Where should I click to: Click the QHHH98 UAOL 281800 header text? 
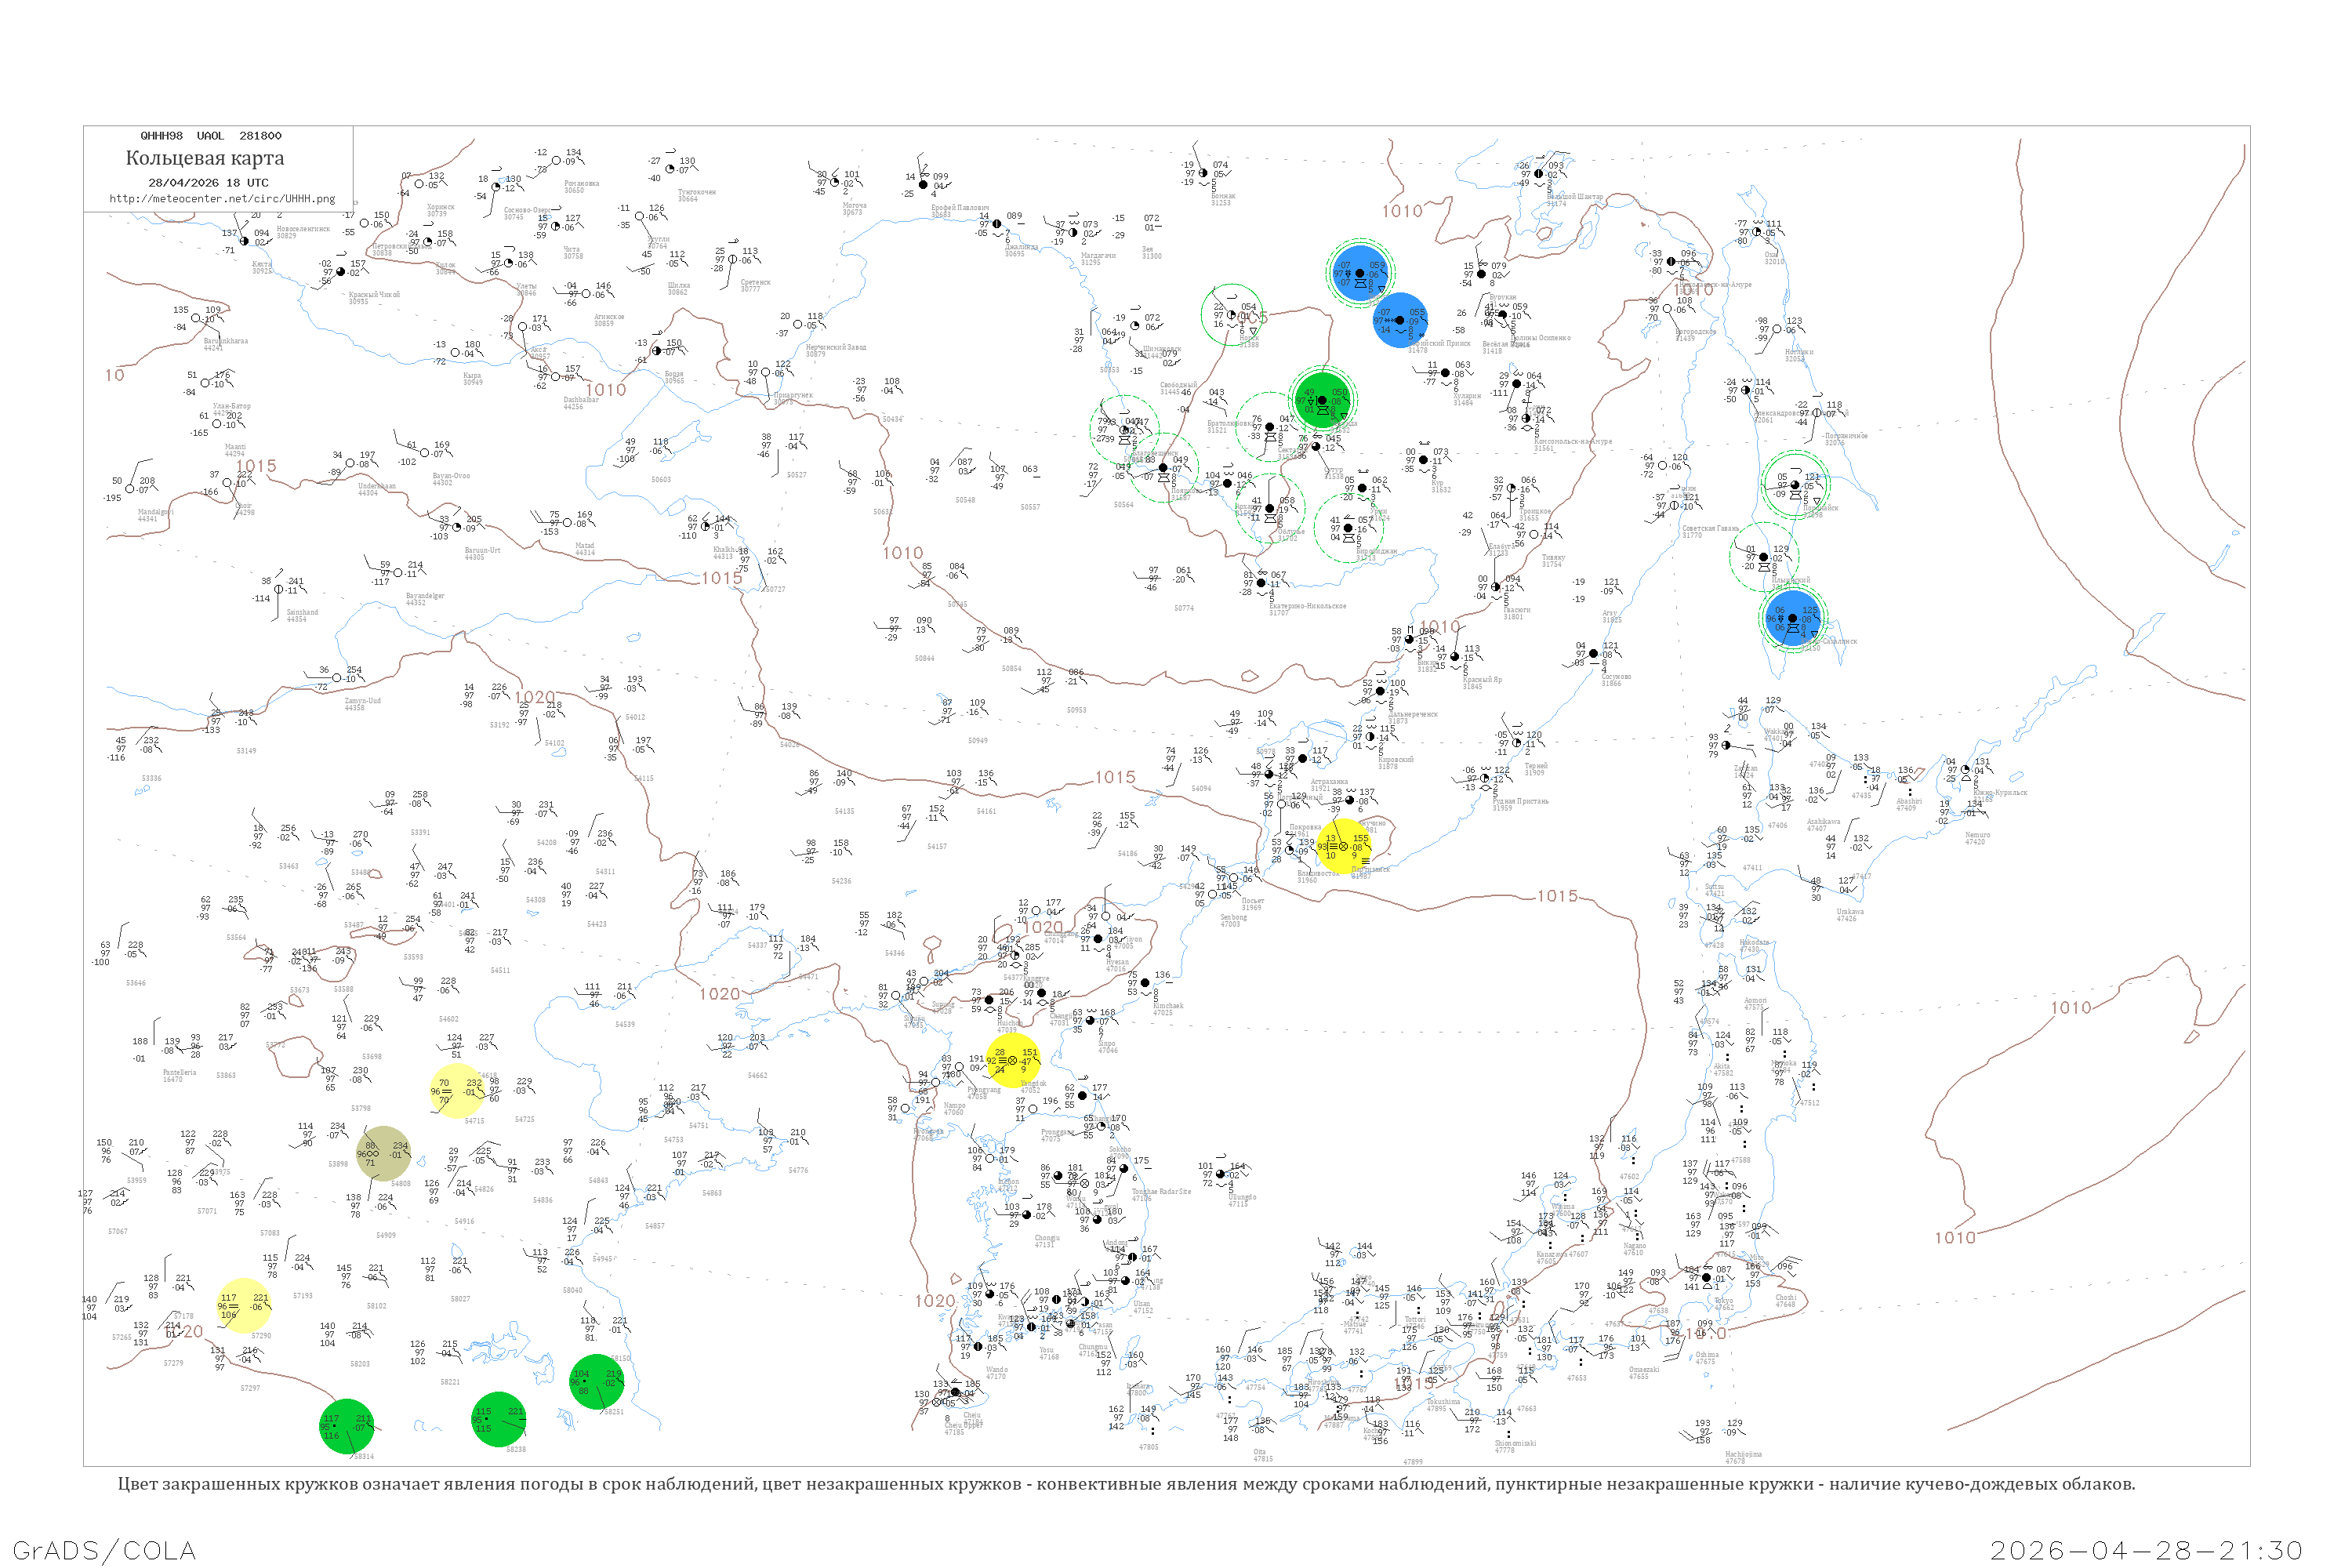pyautogui.click(x=211, y=136)
